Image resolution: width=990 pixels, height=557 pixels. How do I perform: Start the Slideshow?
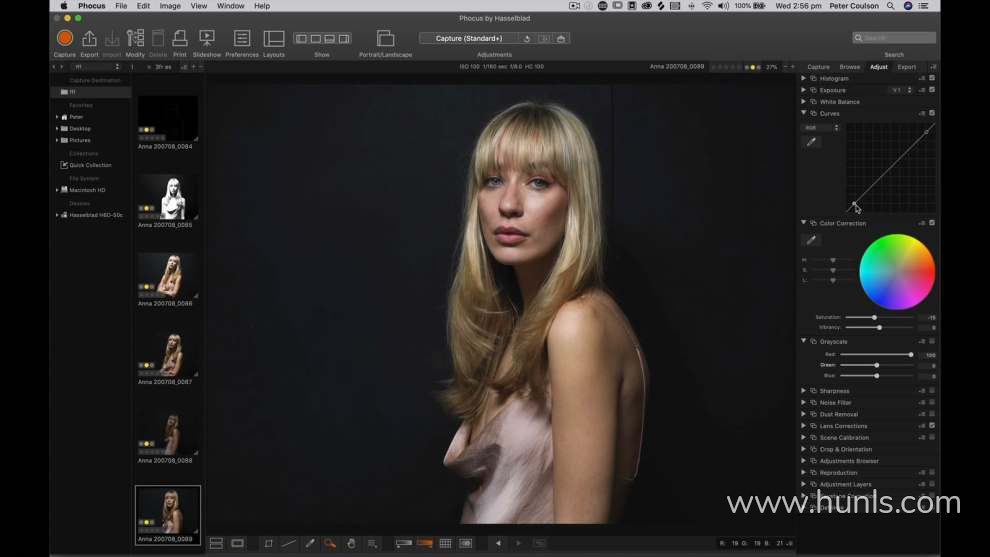tap(206, 39)
